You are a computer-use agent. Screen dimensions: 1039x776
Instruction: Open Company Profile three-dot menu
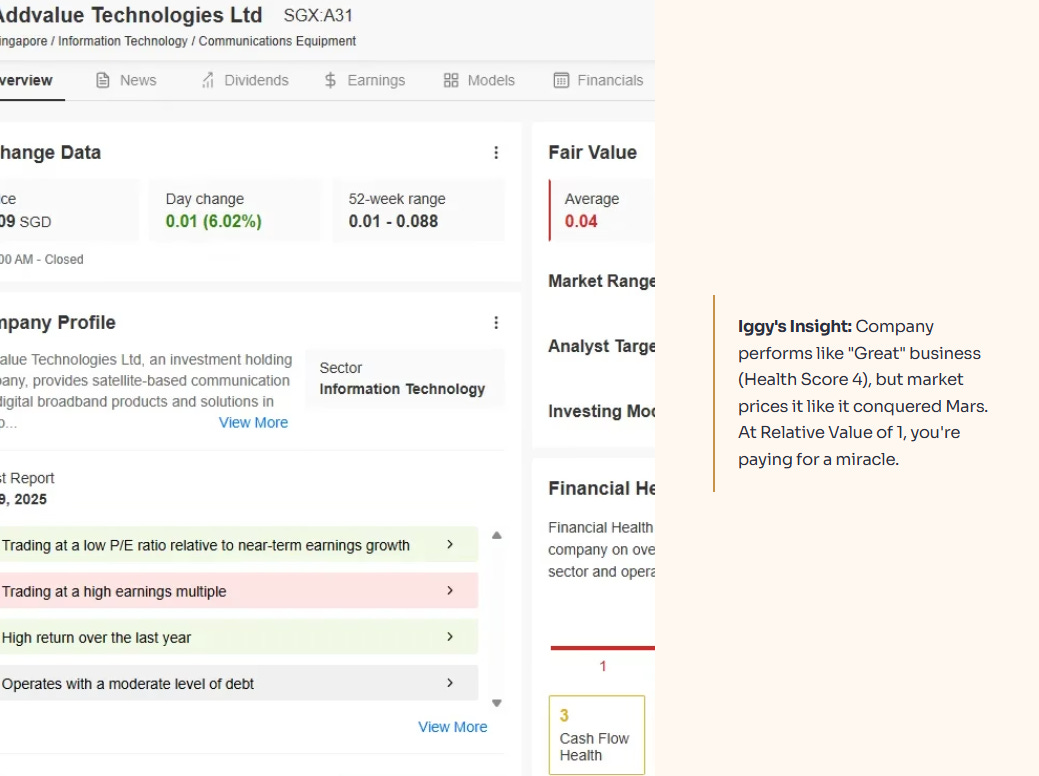496,323
